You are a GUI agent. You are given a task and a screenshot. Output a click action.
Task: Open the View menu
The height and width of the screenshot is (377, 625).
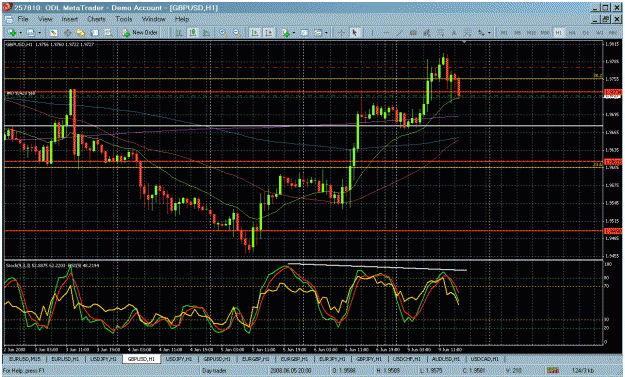45,19
